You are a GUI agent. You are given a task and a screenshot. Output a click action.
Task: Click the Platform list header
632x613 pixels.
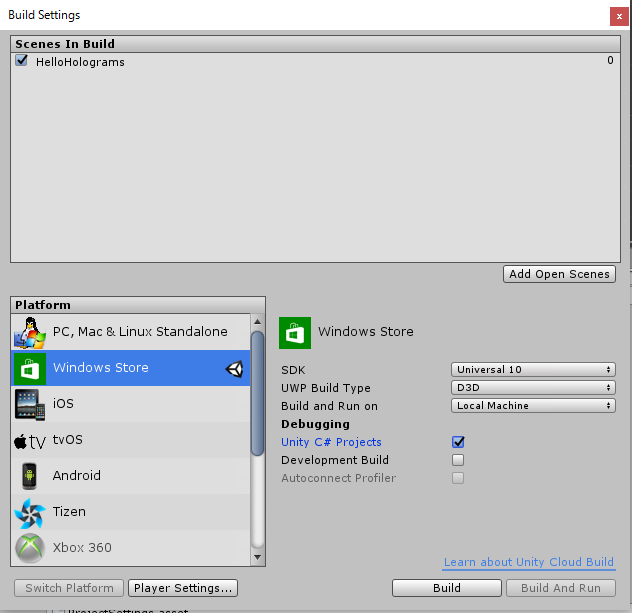pyautogui.click(x=138, y=305)
